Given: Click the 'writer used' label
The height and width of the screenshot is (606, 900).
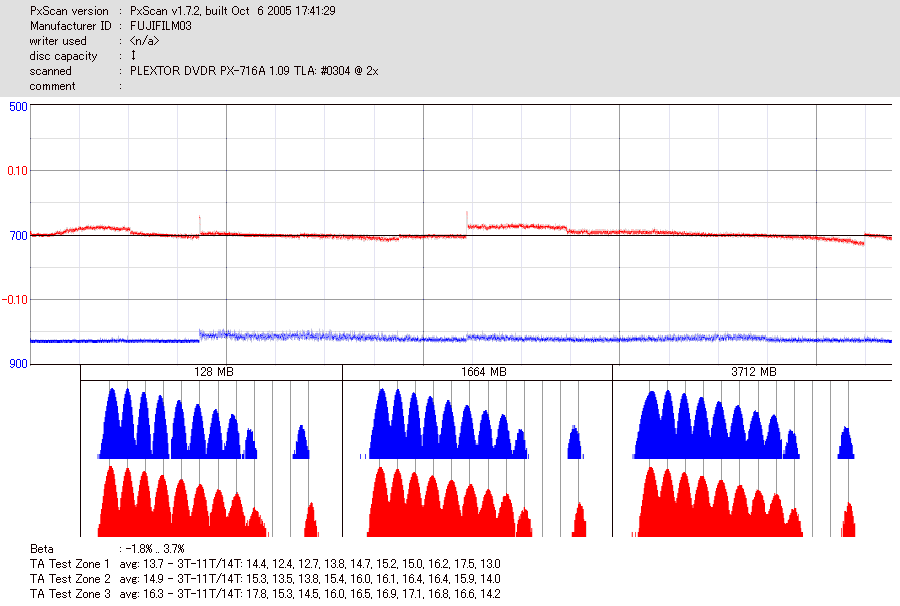Looking at the screenshot, I should (x=58, y=41).
